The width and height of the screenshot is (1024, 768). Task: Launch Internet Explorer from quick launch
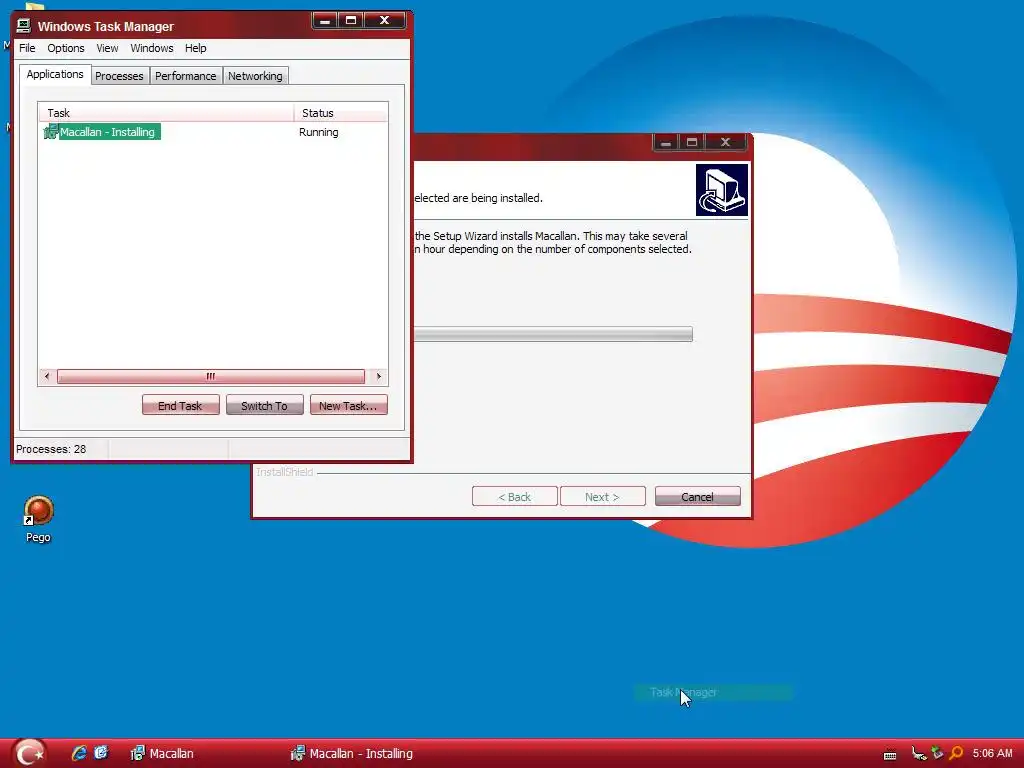point(79,753)
